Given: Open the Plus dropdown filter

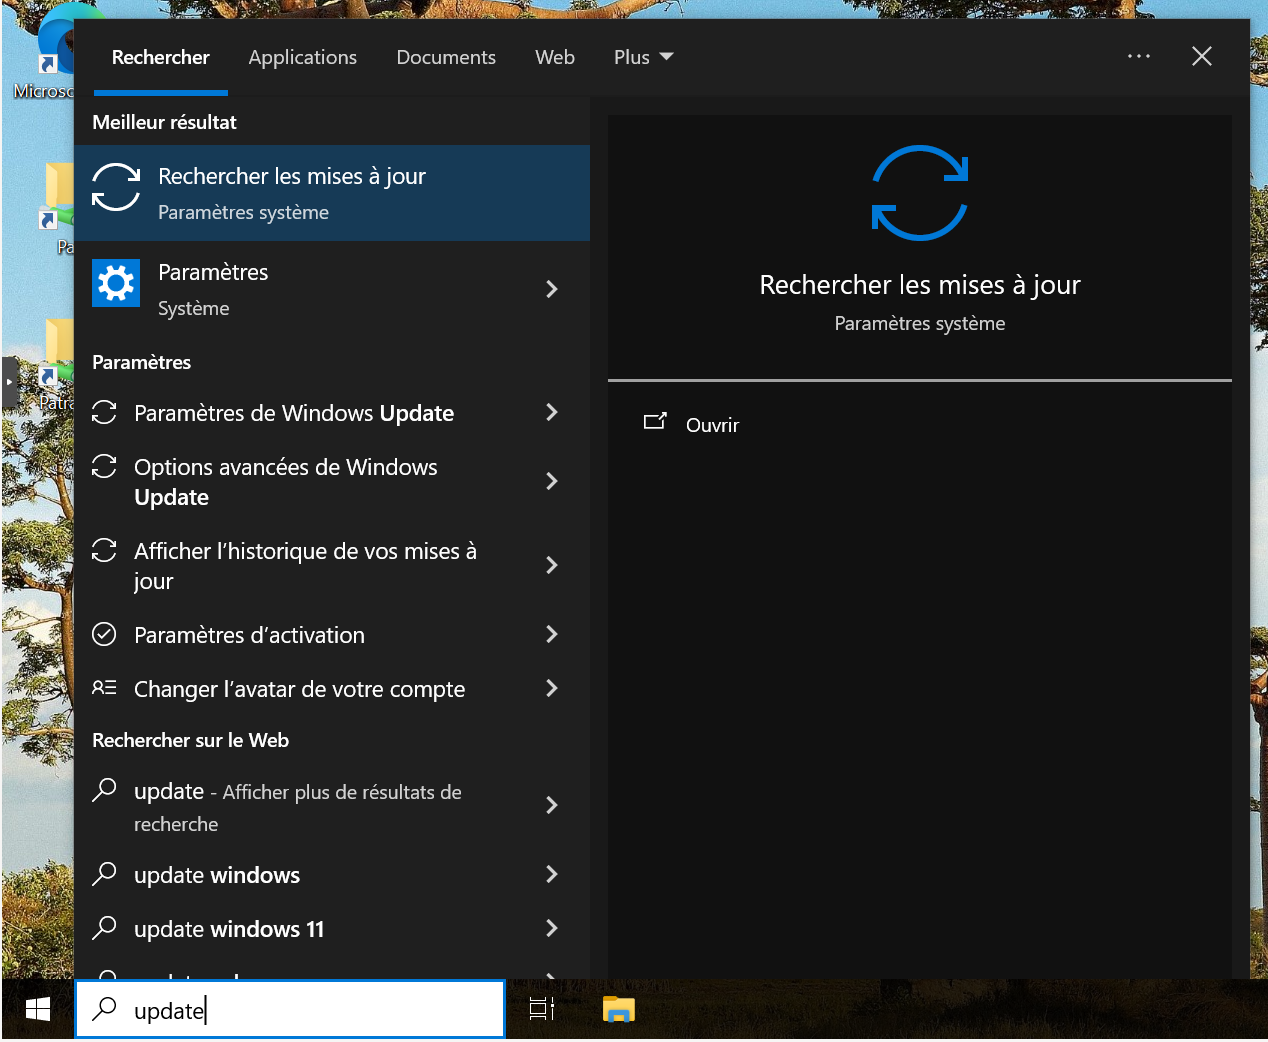Looking at the screenshot, I should (x=643, y=57).
